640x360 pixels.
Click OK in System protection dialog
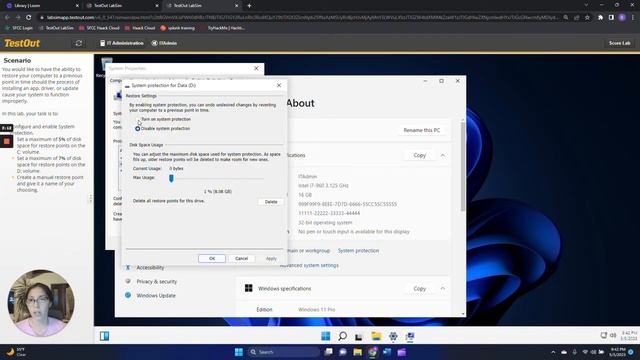(212, 258)
